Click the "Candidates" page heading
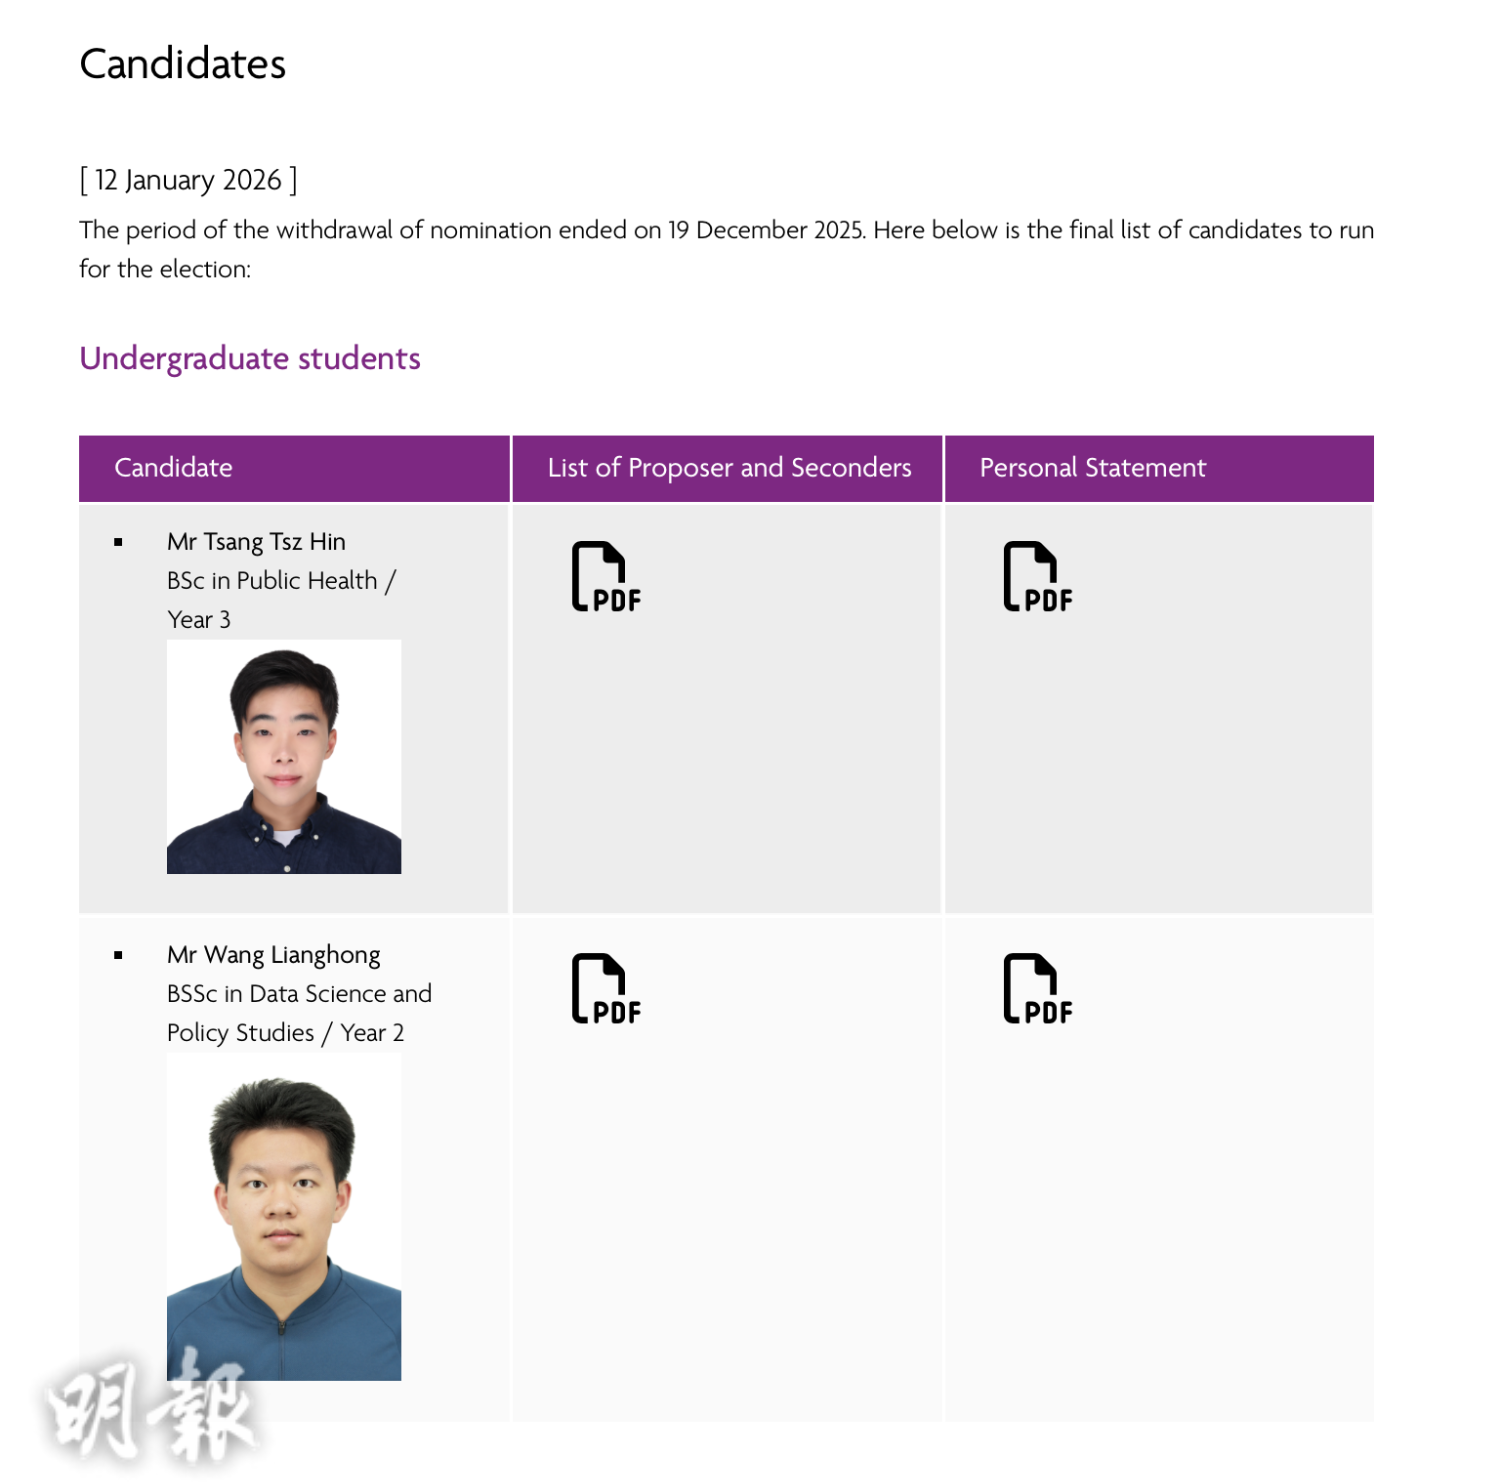This screenshot has height=1482, width=1500. (x=183, y=64)
